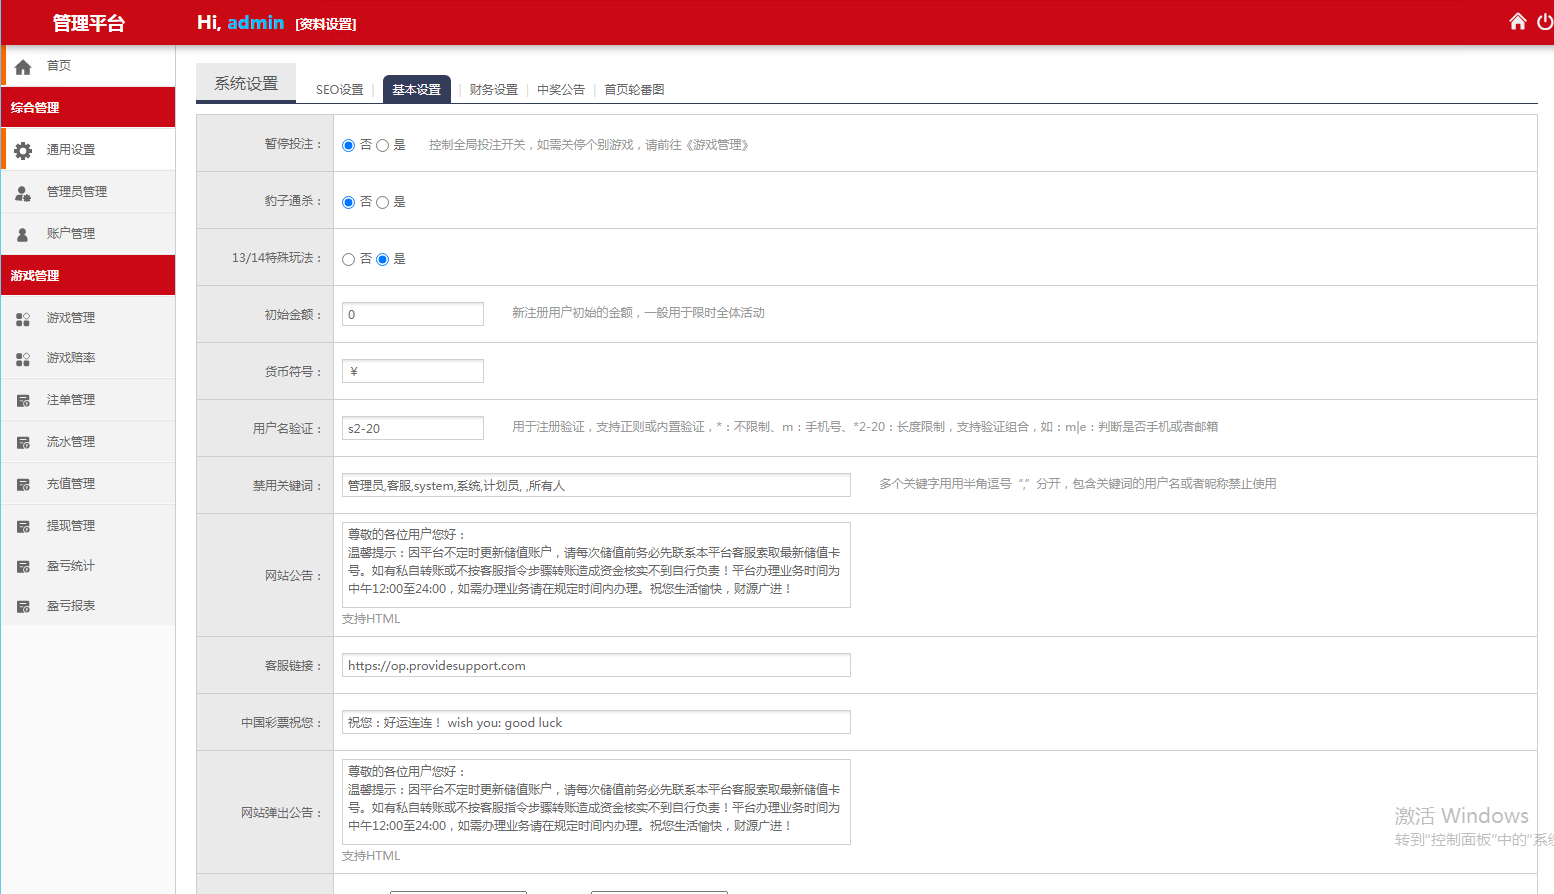The height and width of the screenshot is (894, 1554).
Task: Select 是 radio for 豹子通杀
Action: coord(382,203)
